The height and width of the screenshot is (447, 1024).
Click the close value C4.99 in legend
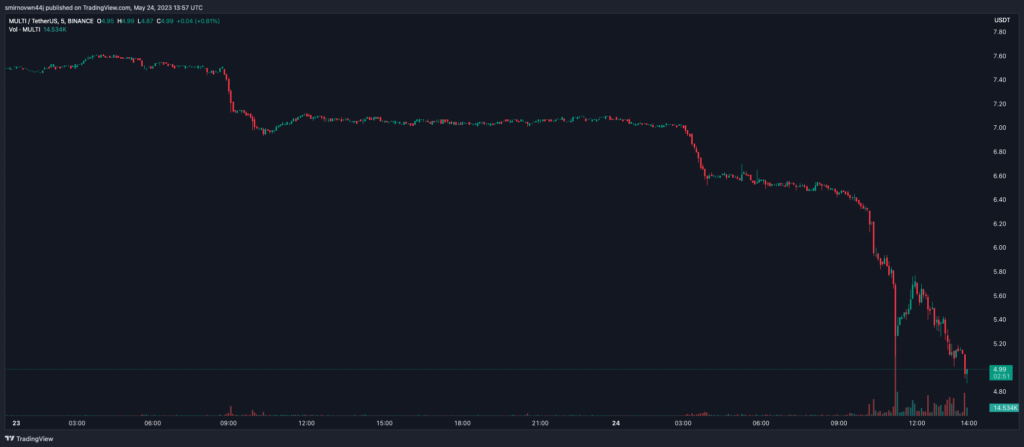[x=166, y=22]
